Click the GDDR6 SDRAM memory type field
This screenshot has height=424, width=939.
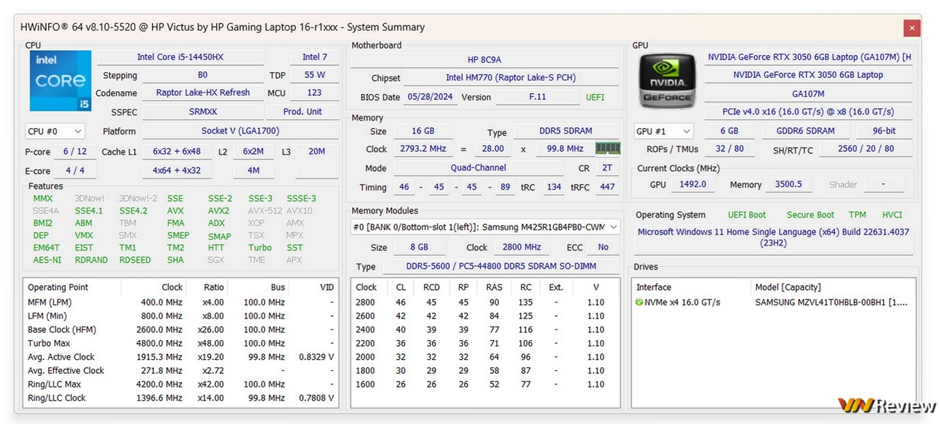(805, 131)
